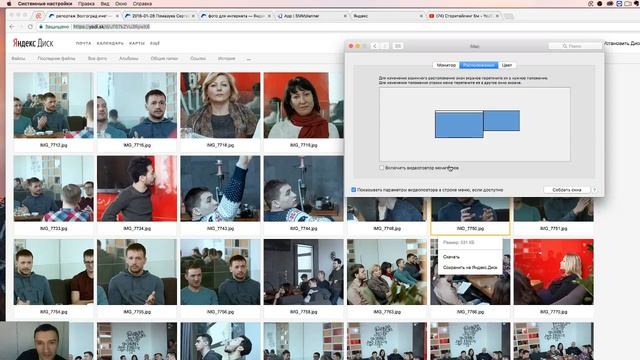Image resolution: width=640 pixels, height=360 pixels.
Task: Click the System Preferences search field
Action: (575, 46)
